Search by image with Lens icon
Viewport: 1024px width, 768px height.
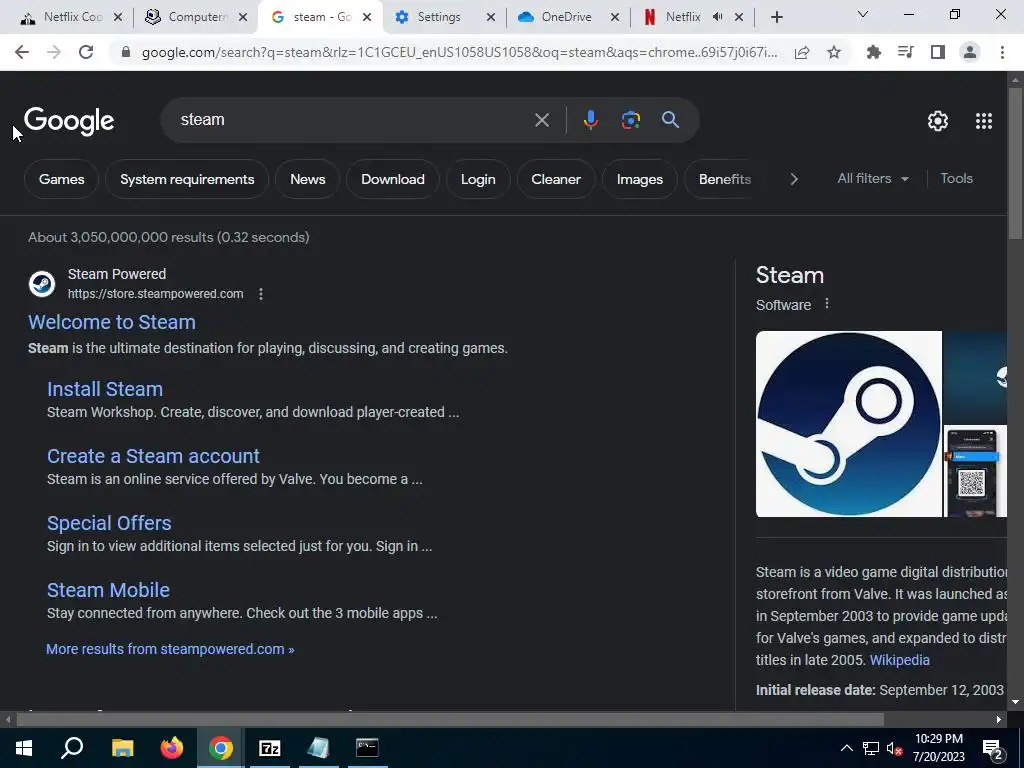(630, 120)
